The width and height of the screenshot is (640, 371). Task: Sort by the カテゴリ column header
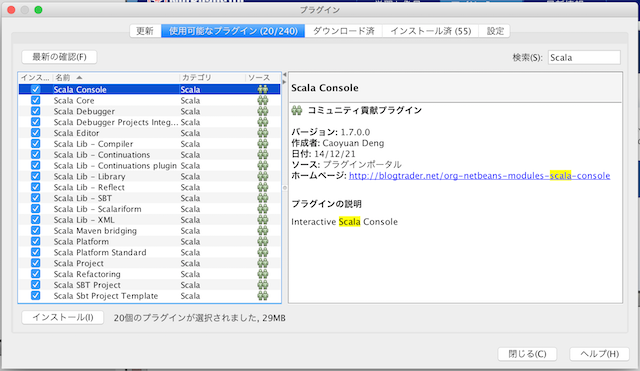coord(212,78)
